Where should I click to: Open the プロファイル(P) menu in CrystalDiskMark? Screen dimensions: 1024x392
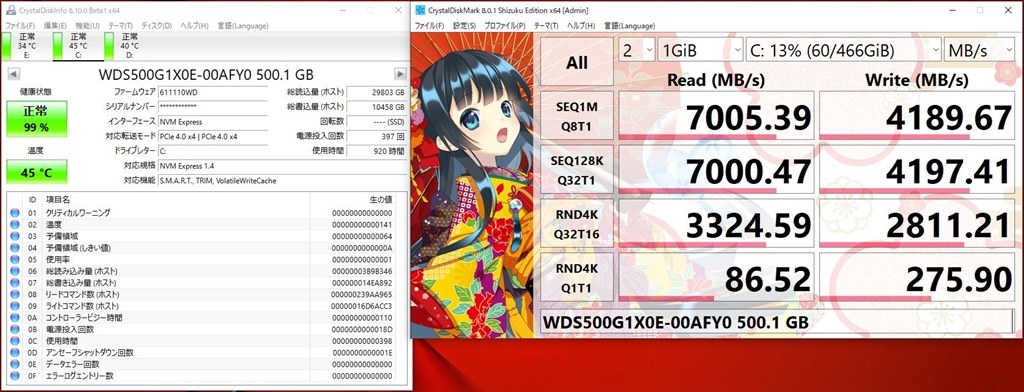(504, 25)
